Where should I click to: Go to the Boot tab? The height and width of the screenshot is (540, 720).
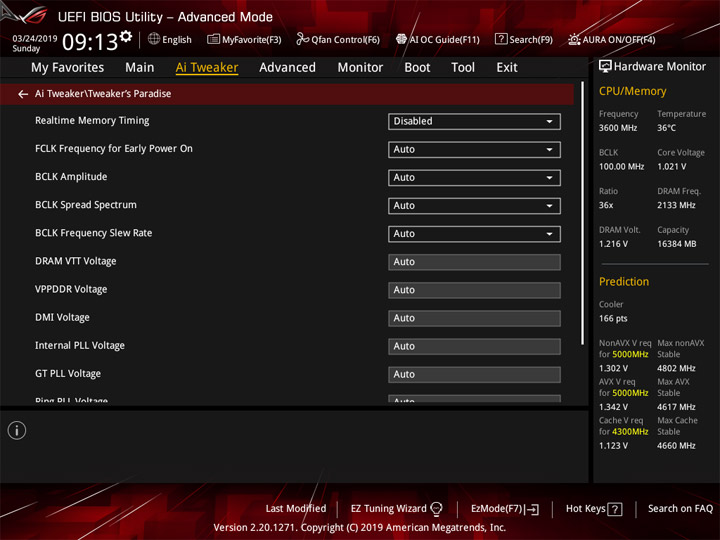[417, 68]
